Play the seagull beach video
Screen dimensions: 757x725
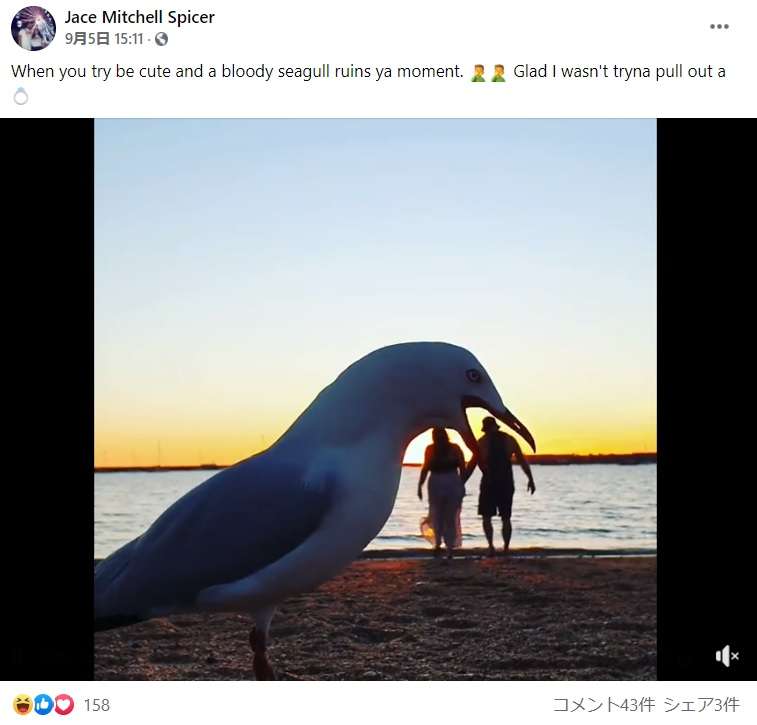pos(375,399)
